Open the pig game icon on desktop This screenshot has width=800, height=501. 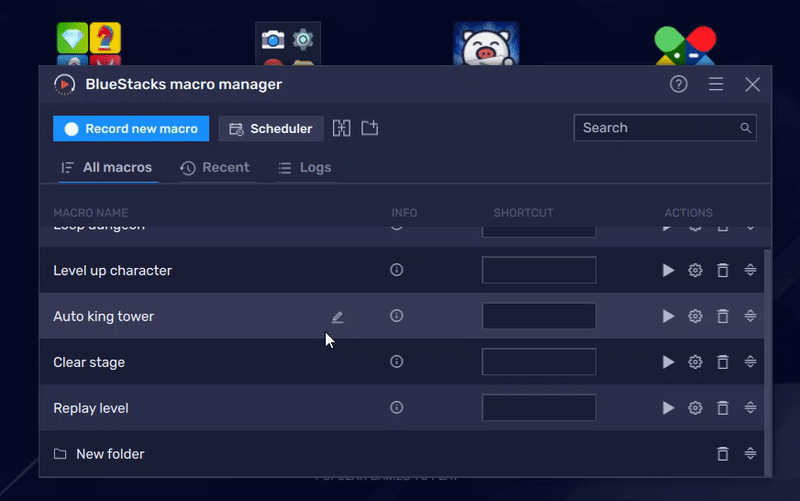(486, 44)
